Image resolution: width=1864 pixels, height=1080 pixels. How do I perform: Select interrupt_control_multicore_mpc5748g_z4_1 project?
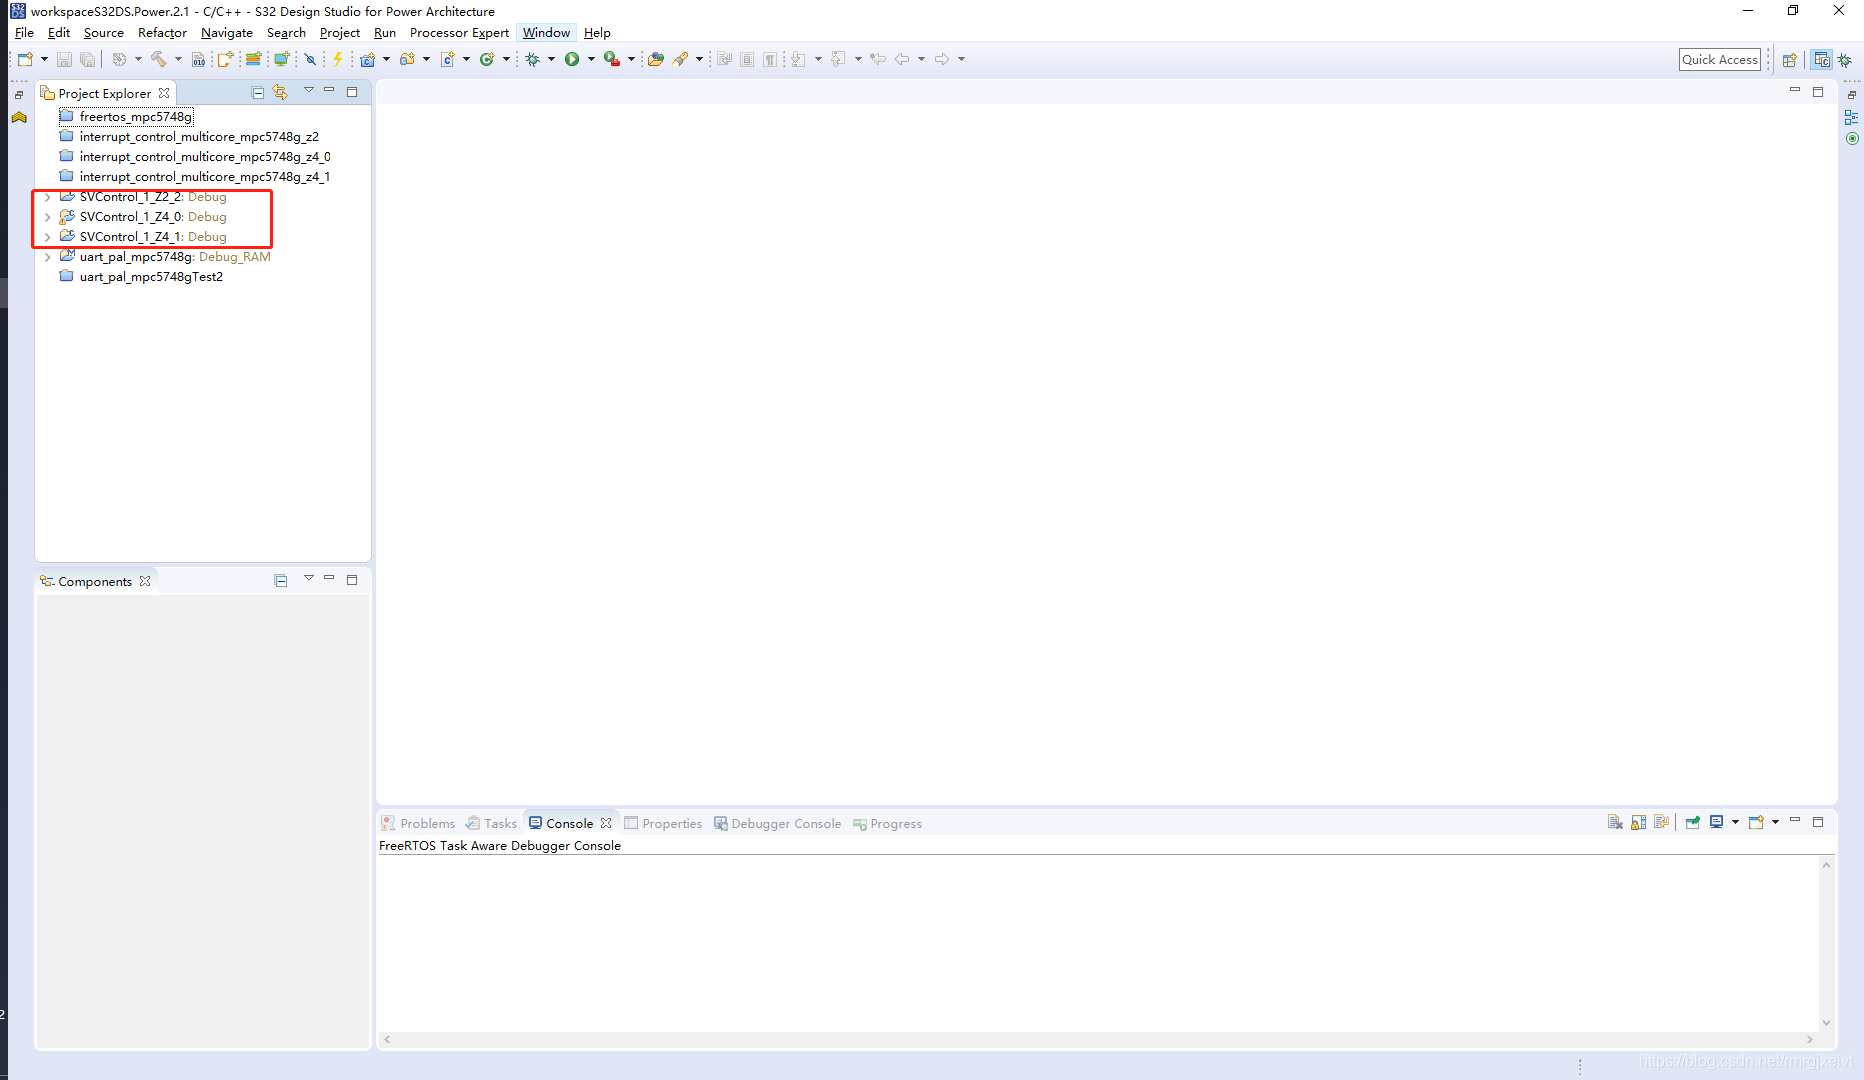click(x=205, y=177)
